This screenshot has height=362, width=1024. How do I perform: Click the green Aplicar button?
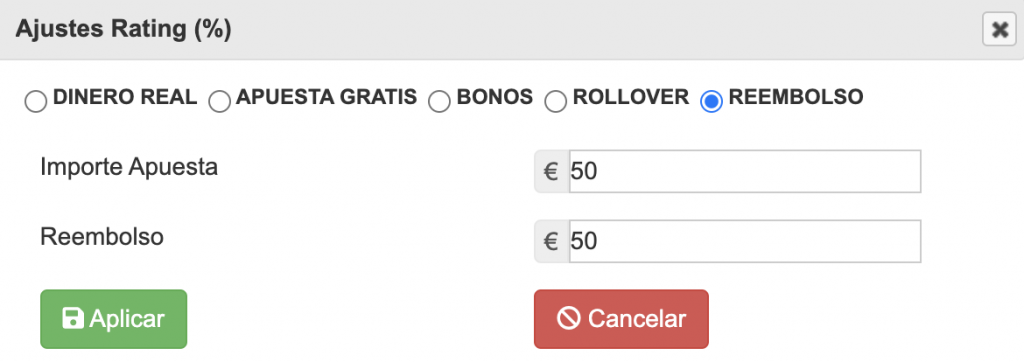114,319
